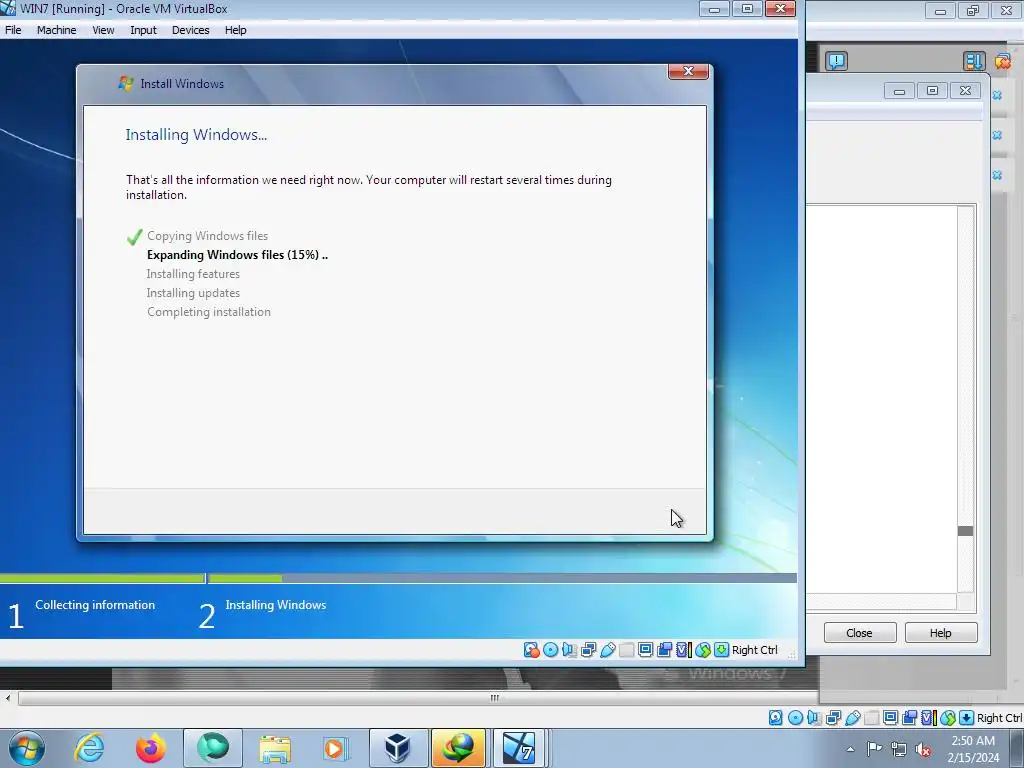Screen dimensions: 1024x768
Task: Click the horizontal scrollbar thumb grip
Action: click(x=494, y=698)
